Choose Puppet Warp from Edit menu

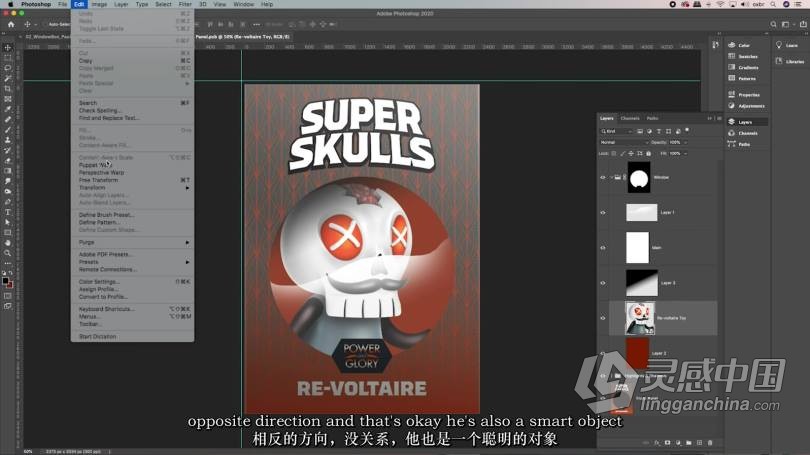click(133, 165)
